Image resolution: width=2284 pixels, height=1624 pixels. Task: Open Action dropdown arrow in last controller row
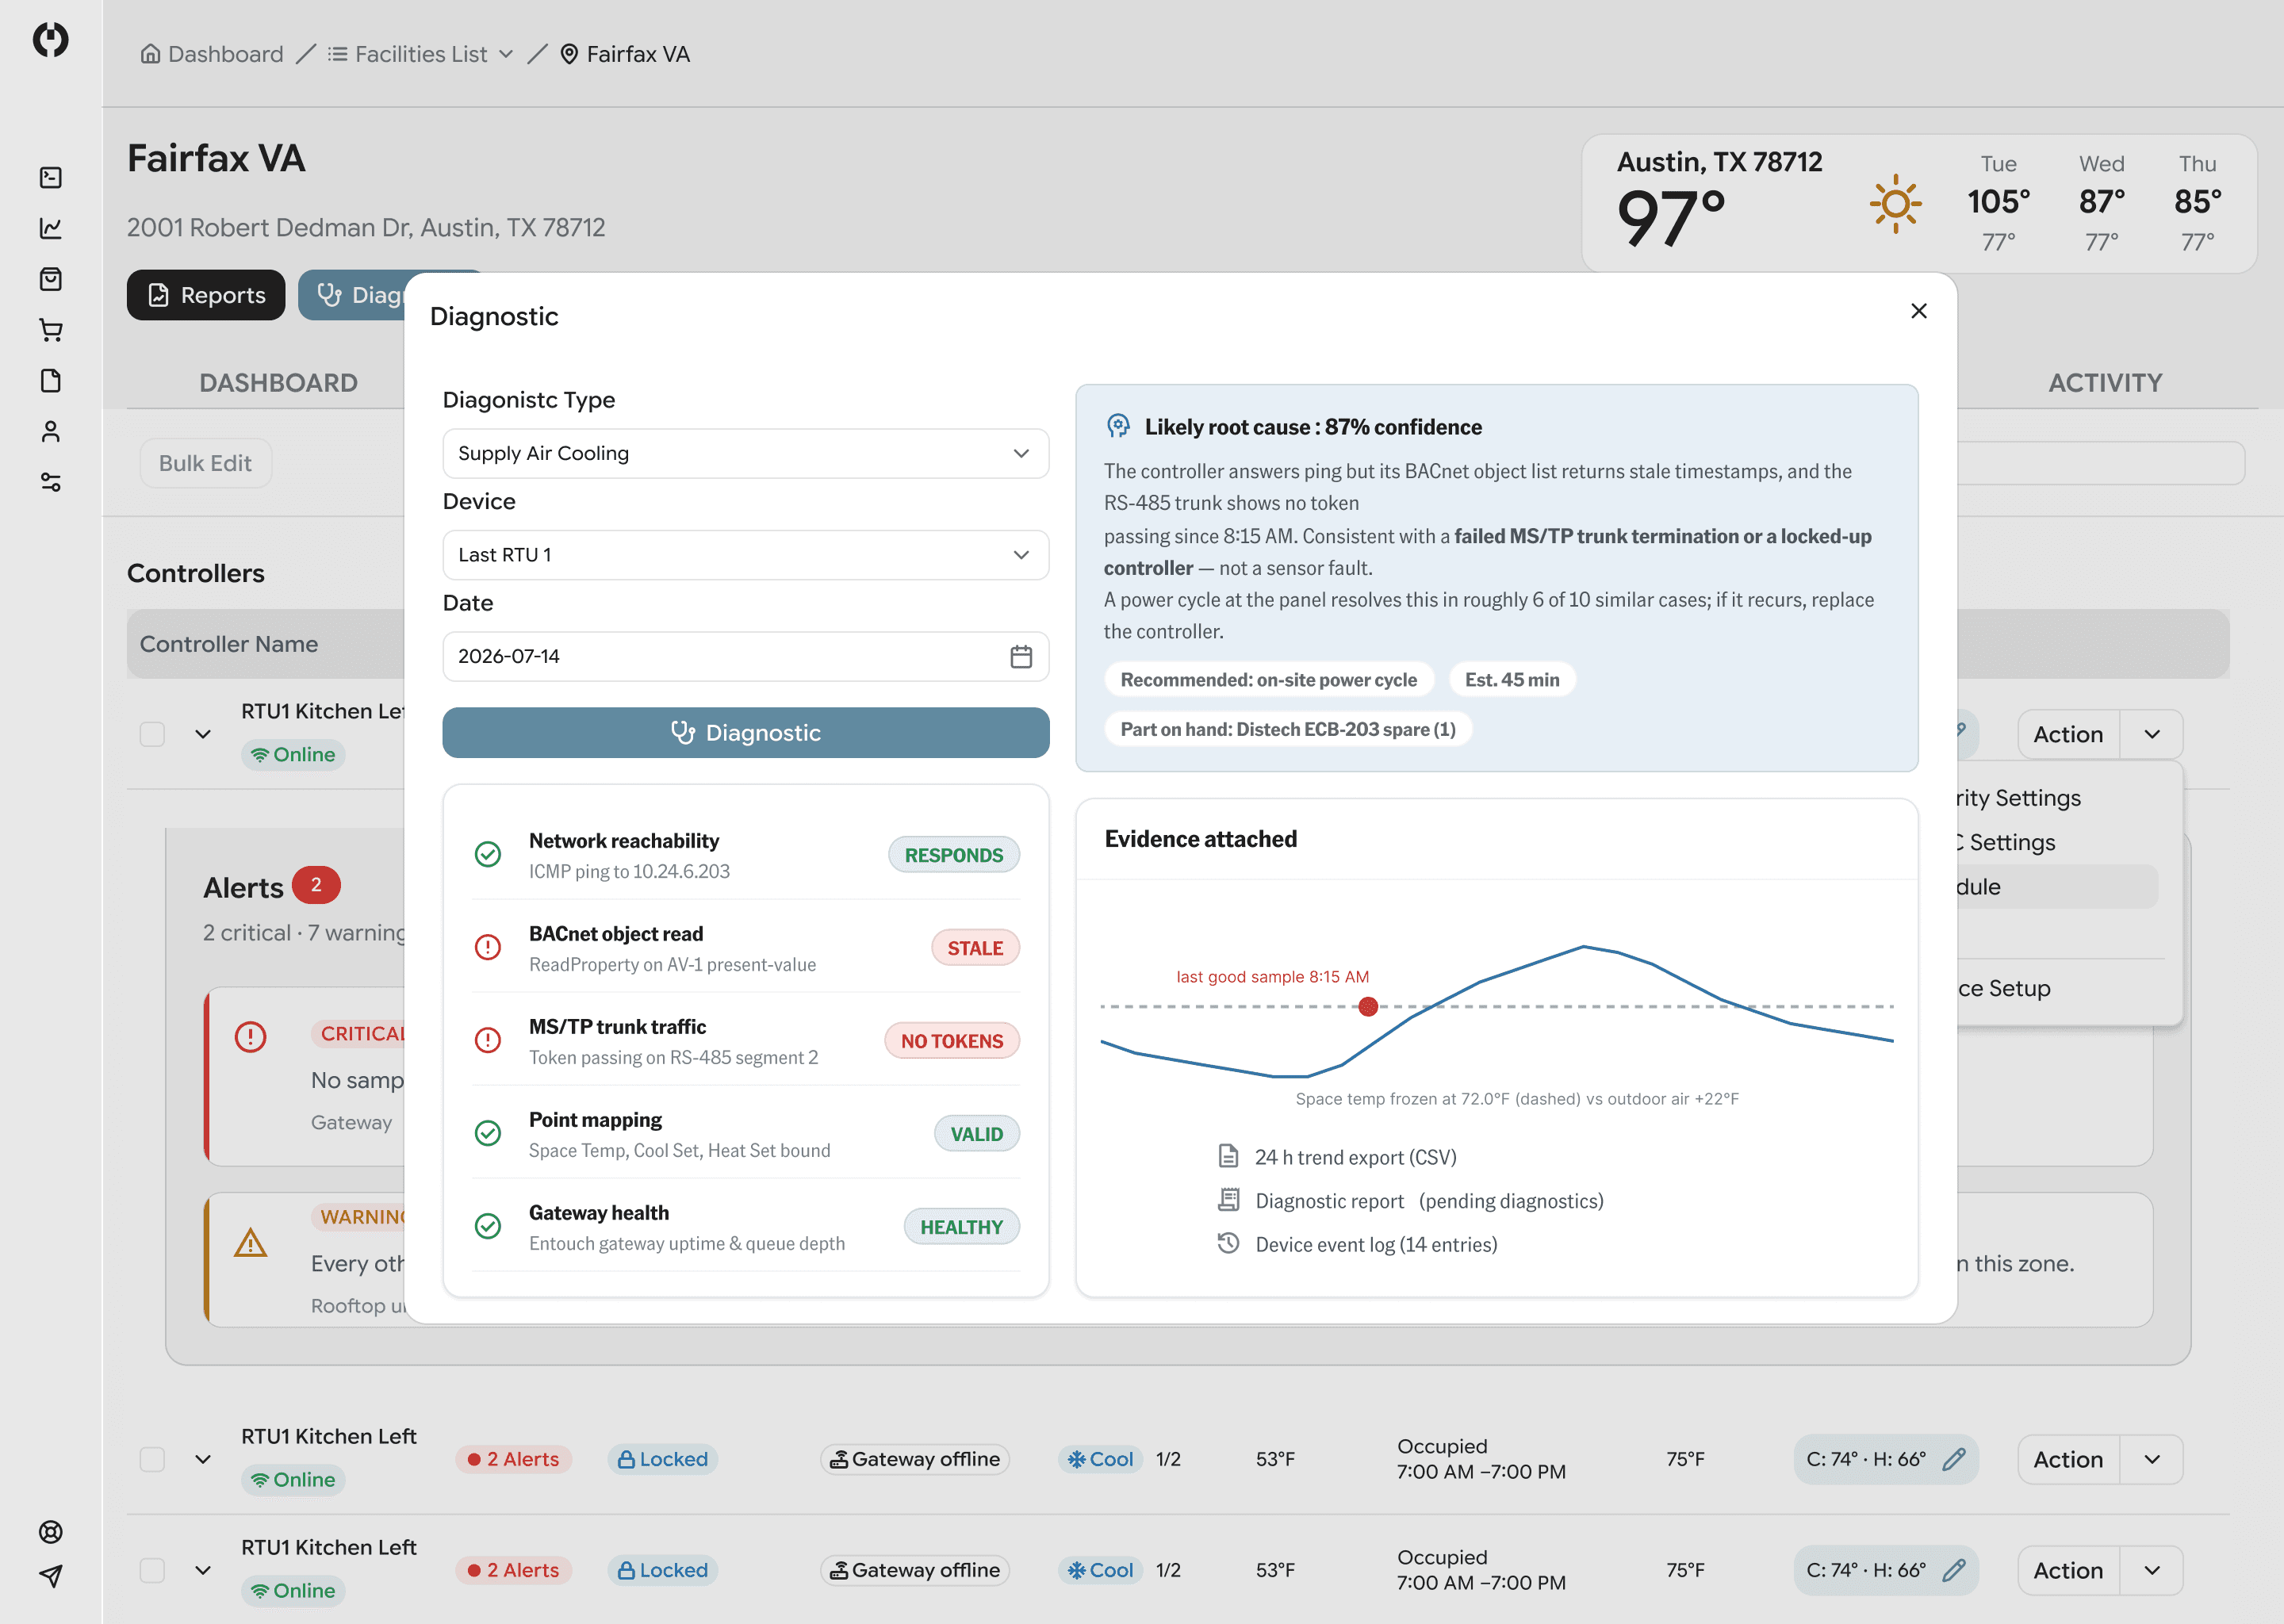click(x=2152, y=1570)
